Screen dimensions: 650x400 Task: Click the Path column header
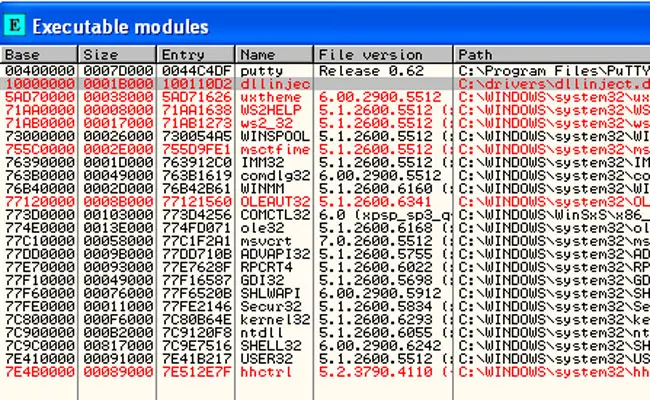pos(550,54)
